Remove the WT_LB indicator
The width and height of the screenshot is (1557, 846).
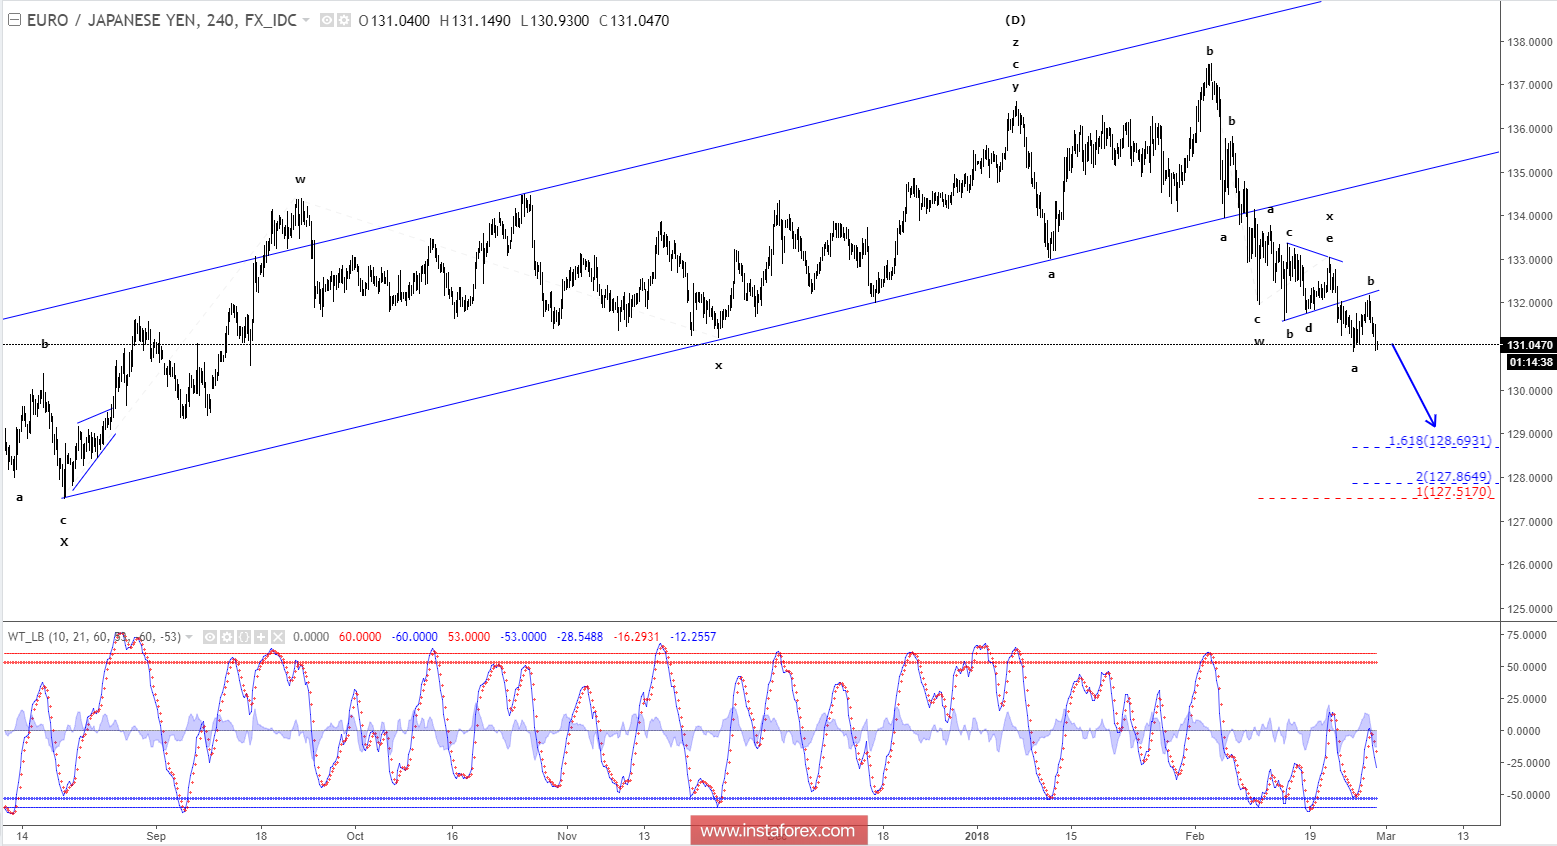[280, 636]
